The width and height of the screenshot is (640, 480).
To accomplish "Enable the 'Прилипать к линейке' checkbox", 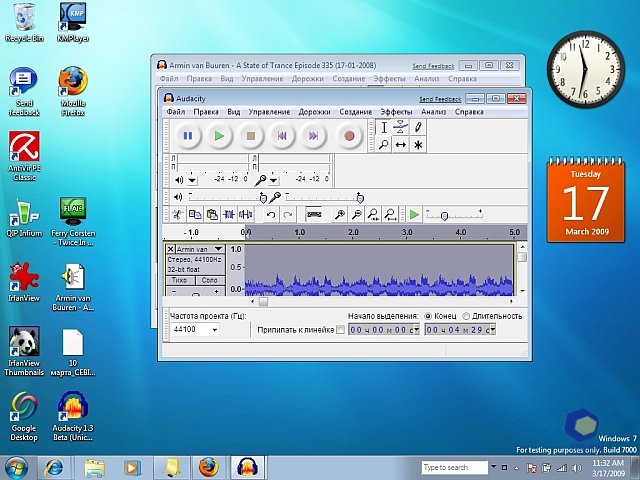I will click(x=339, y=329).
